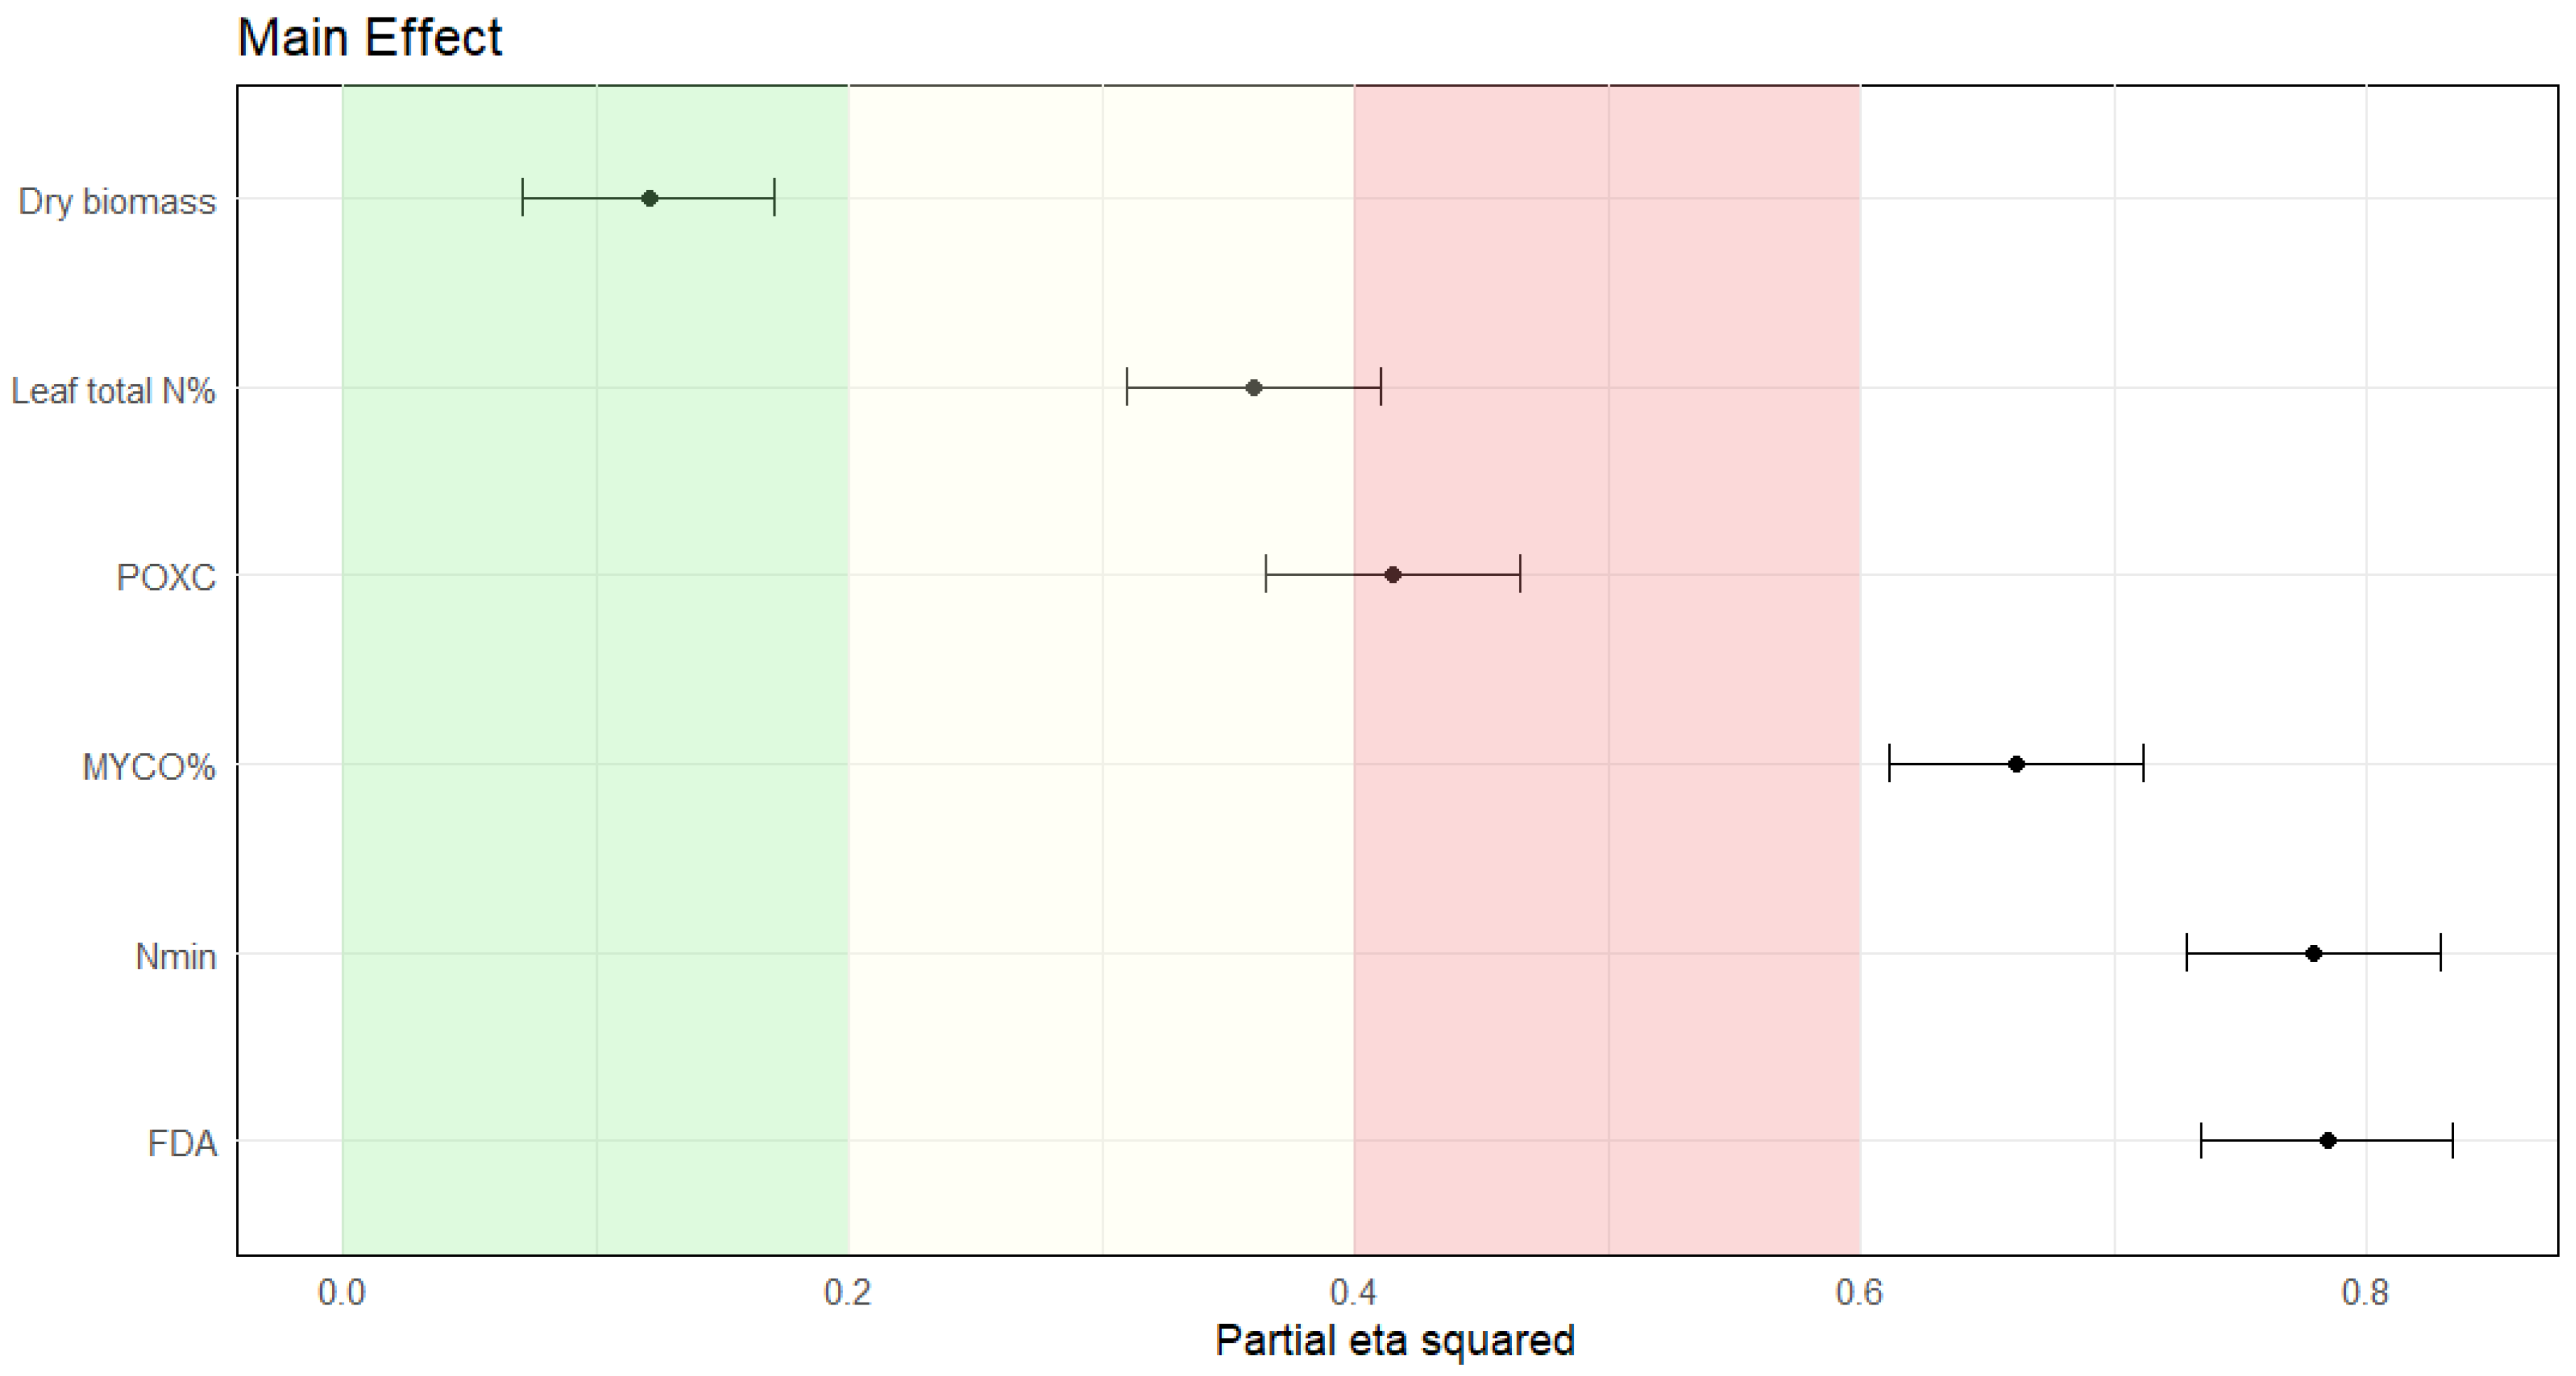2576x1376 pixels.
Task: Select the Dry biomass axis label
Action: pos(117,202)
